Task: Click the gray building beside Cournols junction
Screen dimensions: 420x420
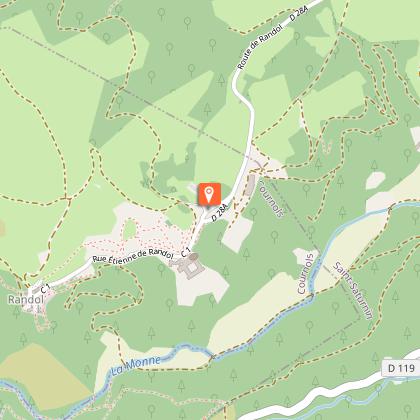Action: (251, 185)
